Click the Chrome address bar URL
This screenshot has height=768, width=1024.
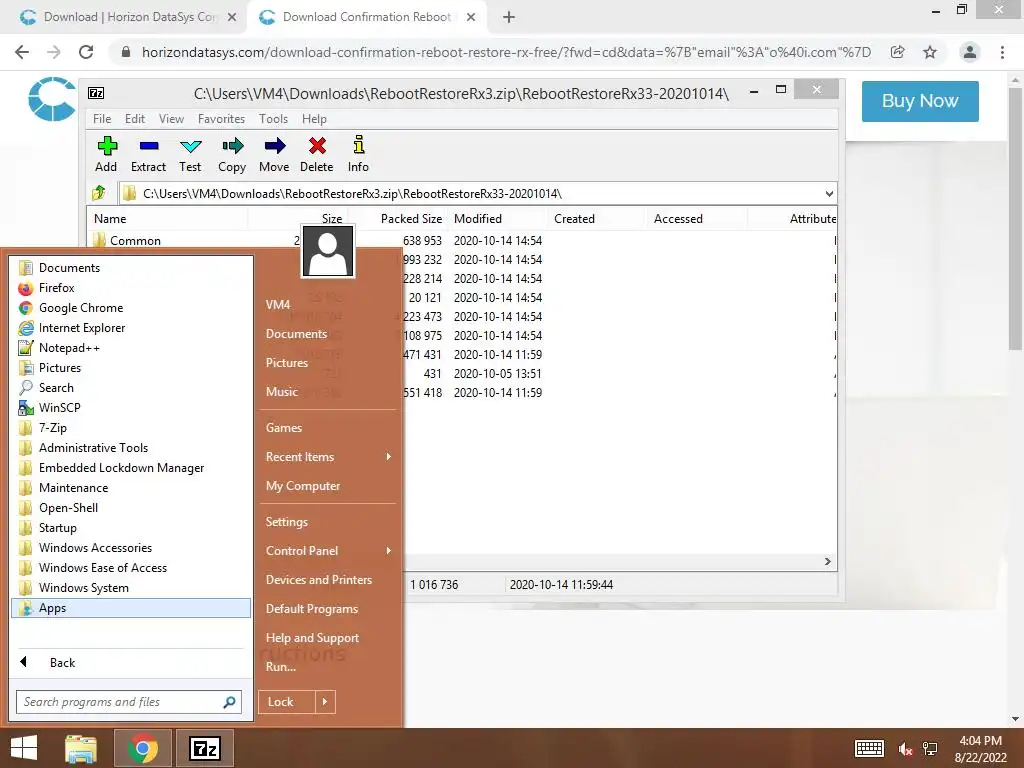click(x=506, y=52)
